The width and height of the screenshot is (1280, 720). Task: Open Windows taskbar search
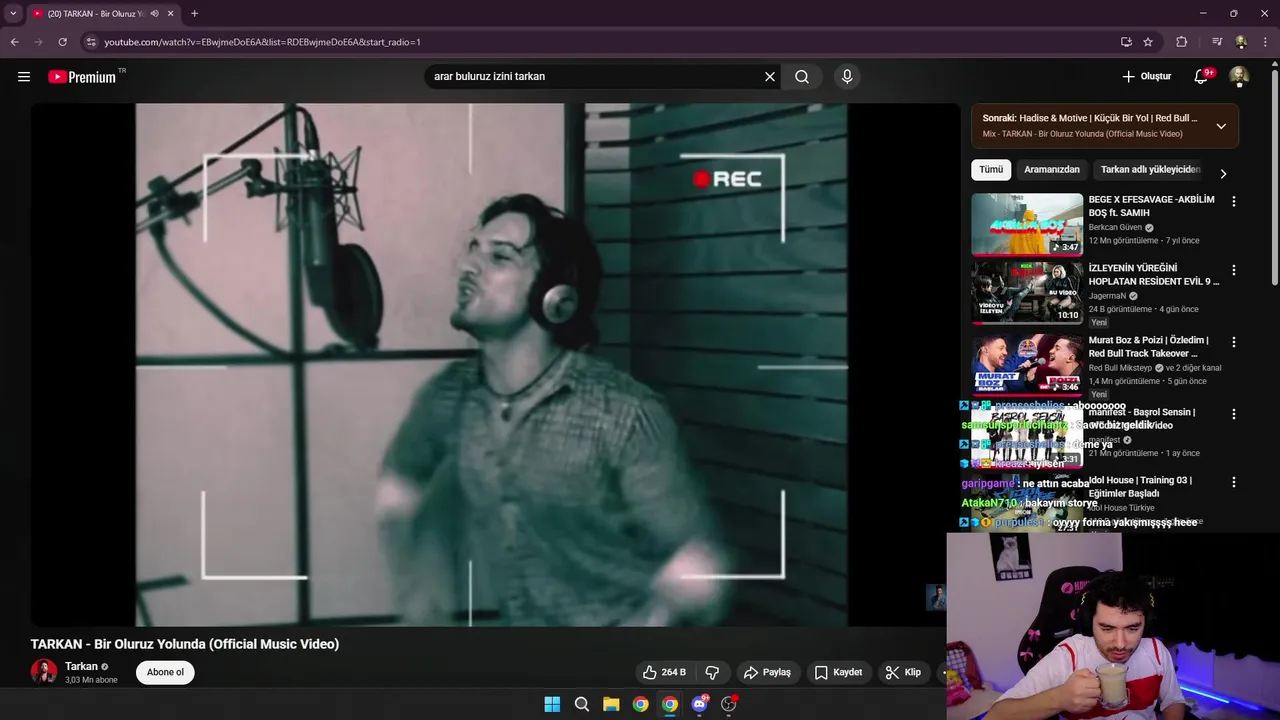pyautogui.click(x=581, y=704)
